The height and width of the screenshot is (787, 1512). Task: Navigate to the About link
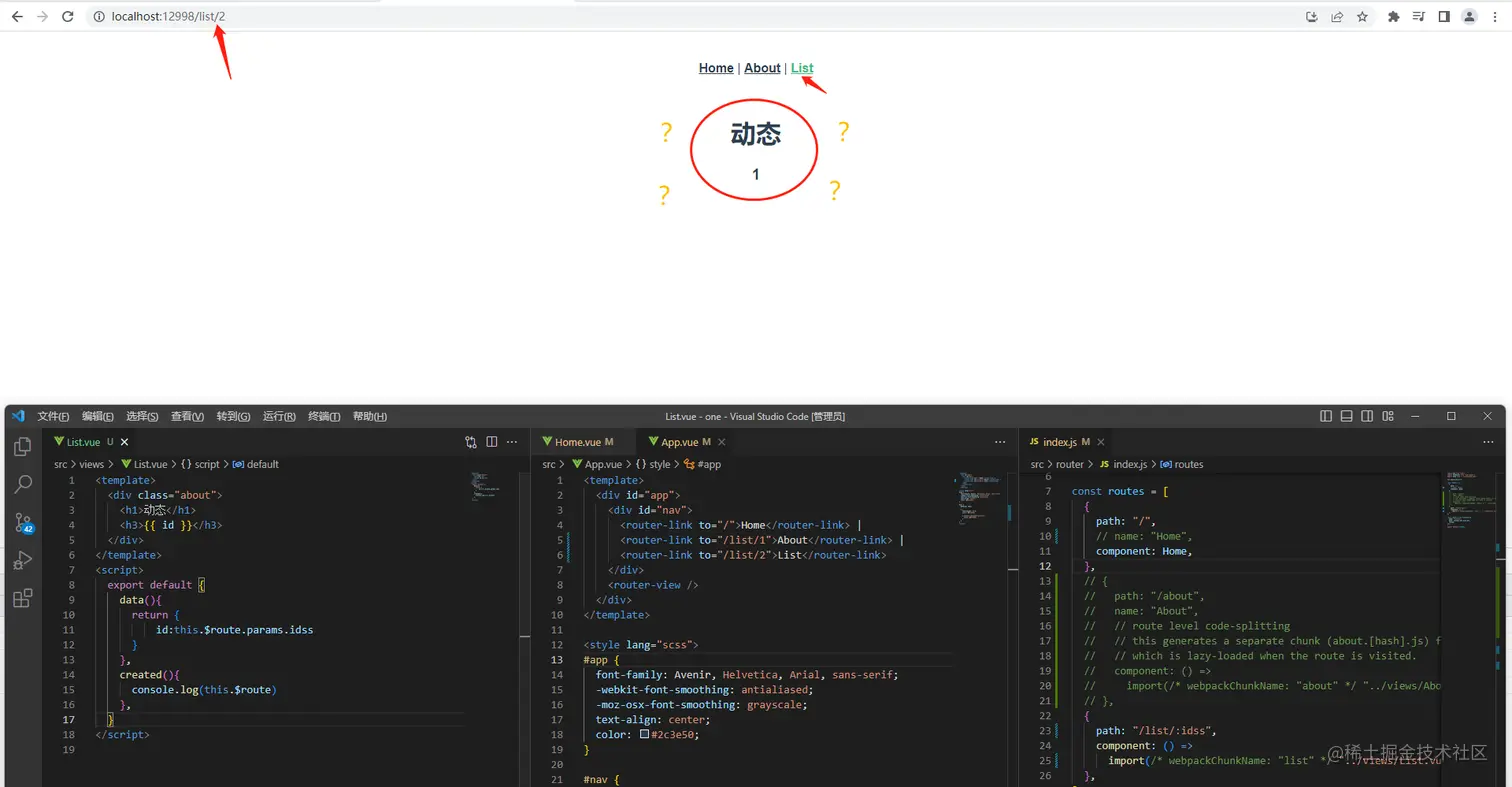[762, 68]
